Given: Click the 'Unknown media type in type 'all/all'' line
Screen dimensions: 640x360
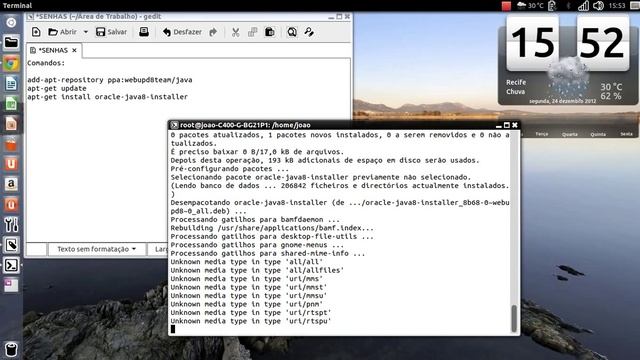Looking at the screenshot, I should (247, 262).
